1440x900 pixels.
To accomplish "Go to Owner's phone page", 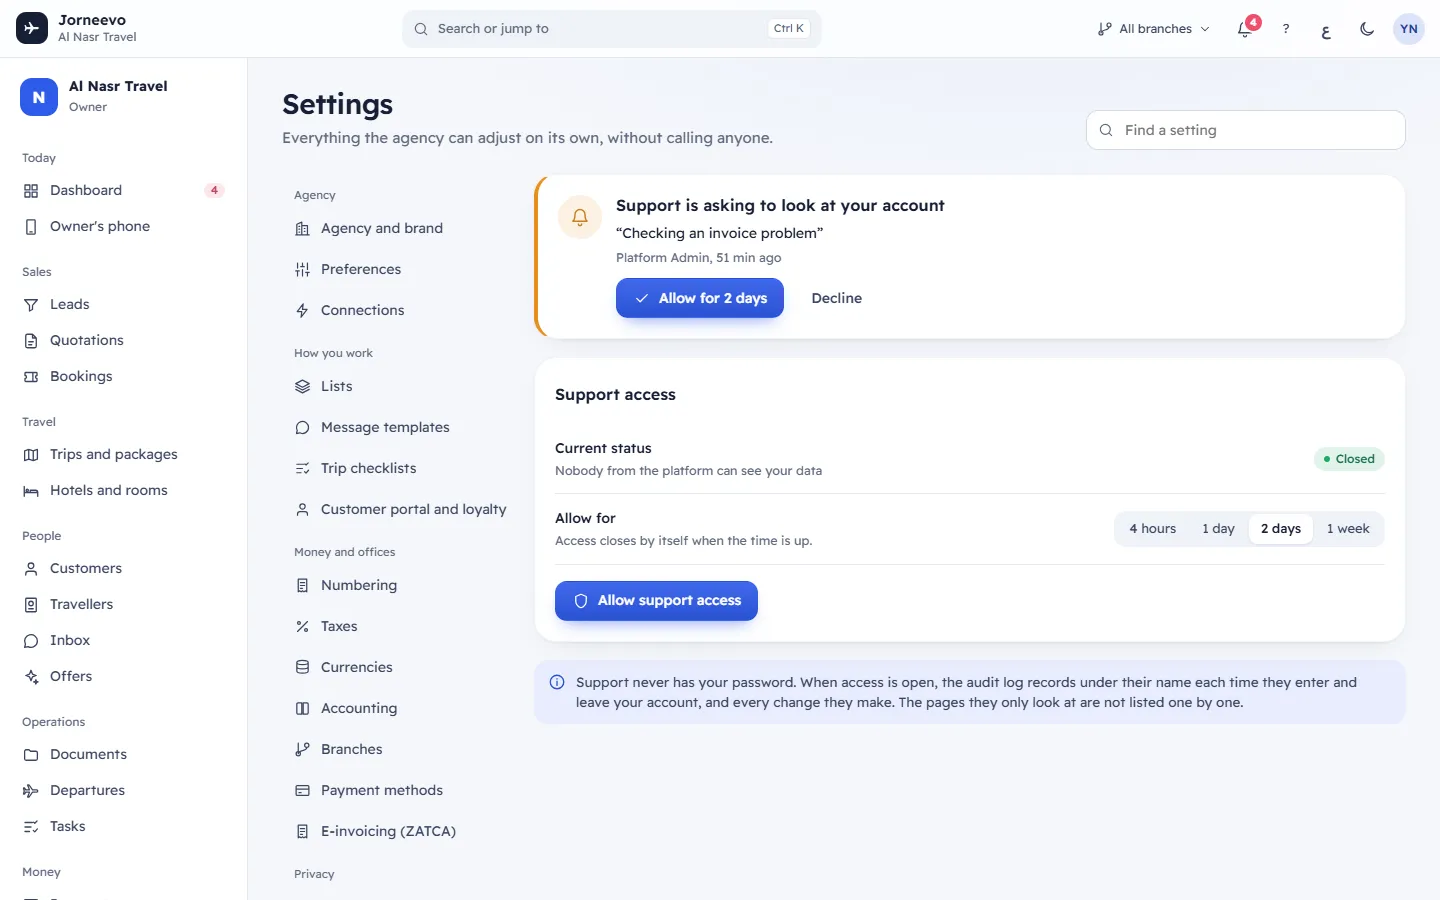I will pyautogui.click(x=123, y=226).
